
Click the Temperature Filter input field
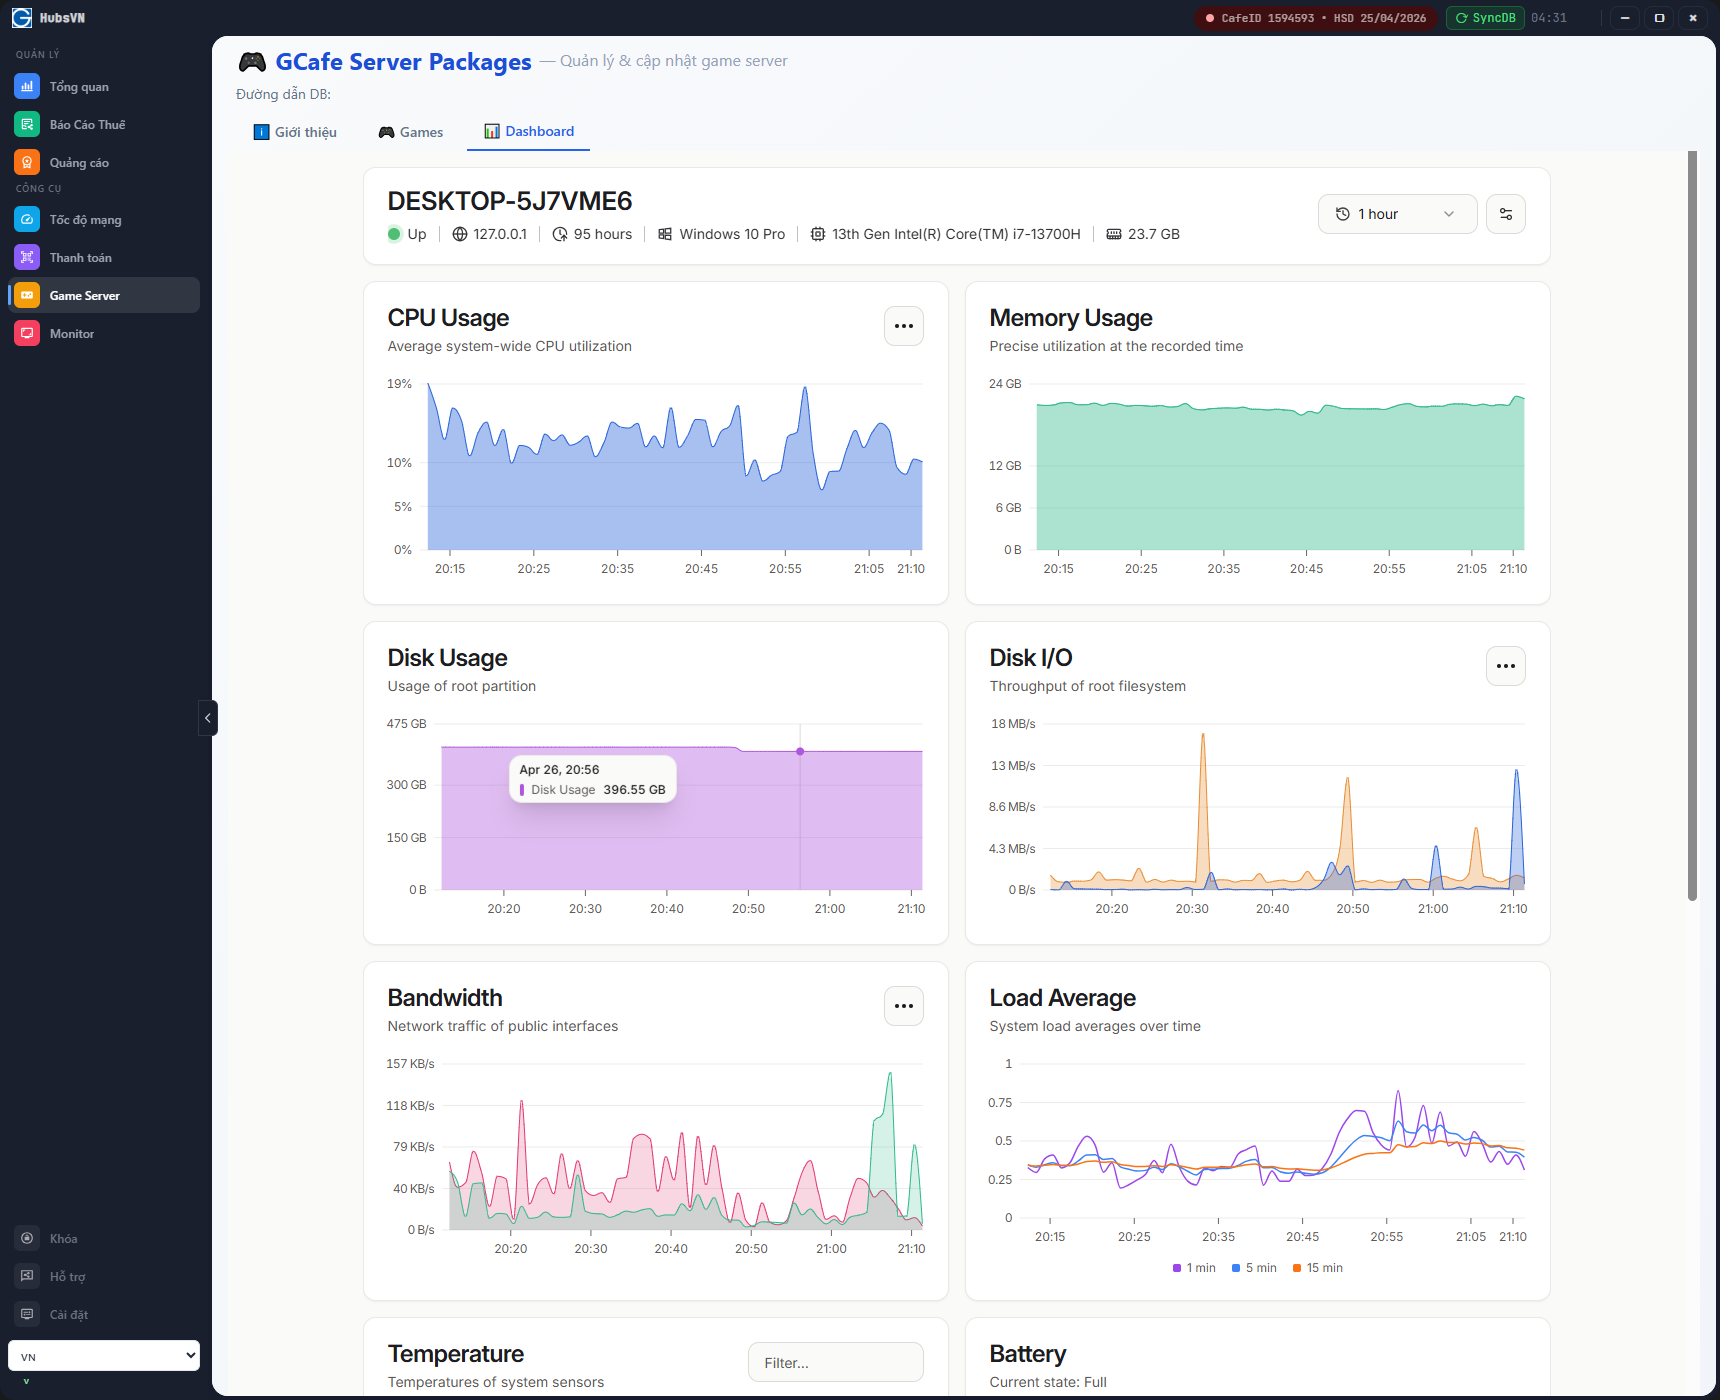(835, 1363)
